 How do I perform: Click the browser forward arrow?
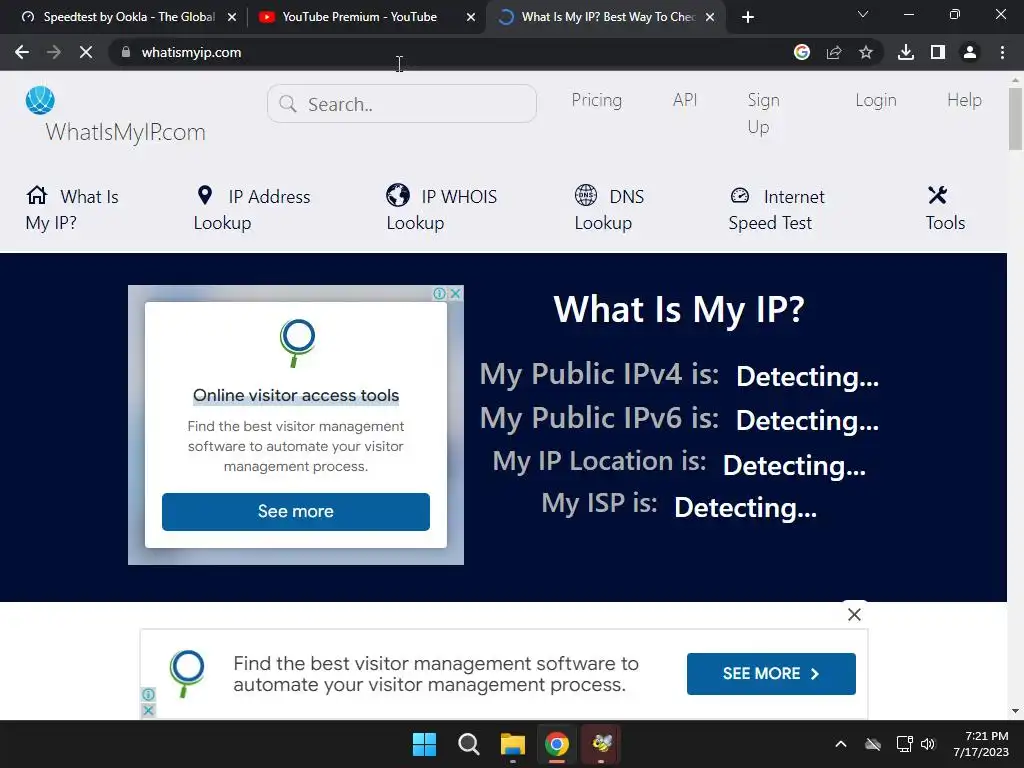pos(54,52)
